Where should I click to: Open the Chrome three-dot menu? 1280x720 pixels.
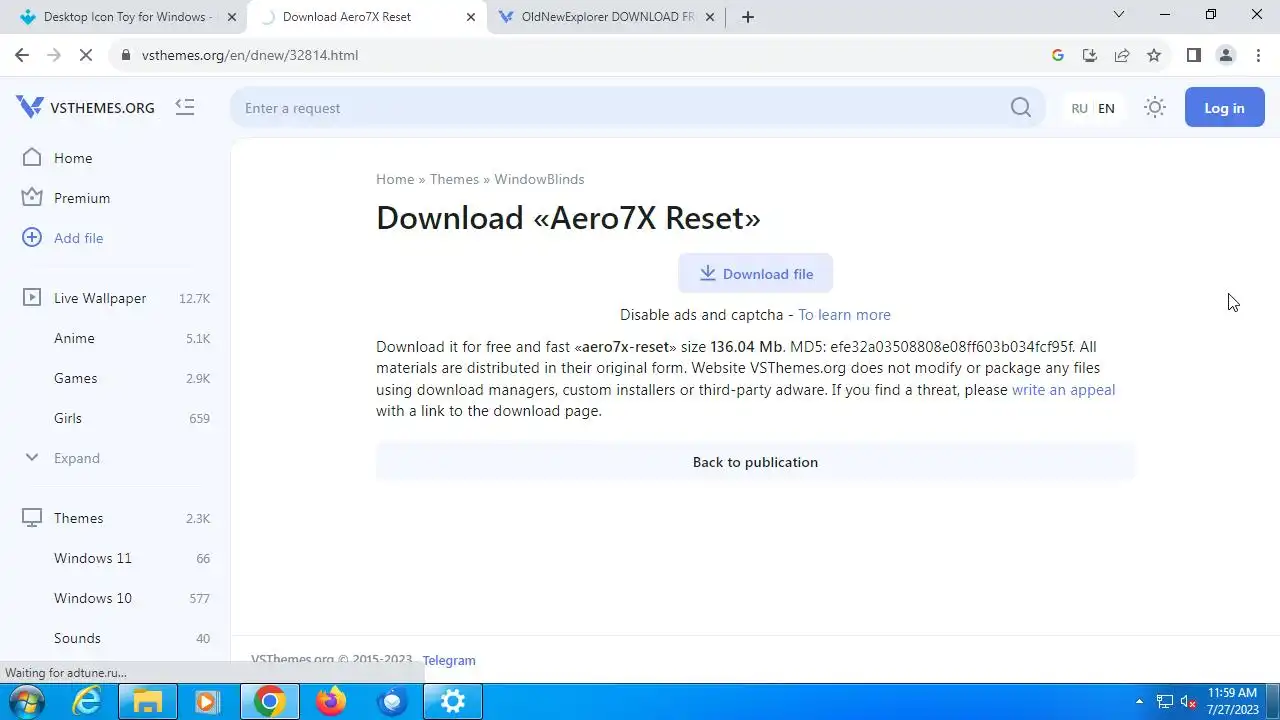tap(1257, 55)
